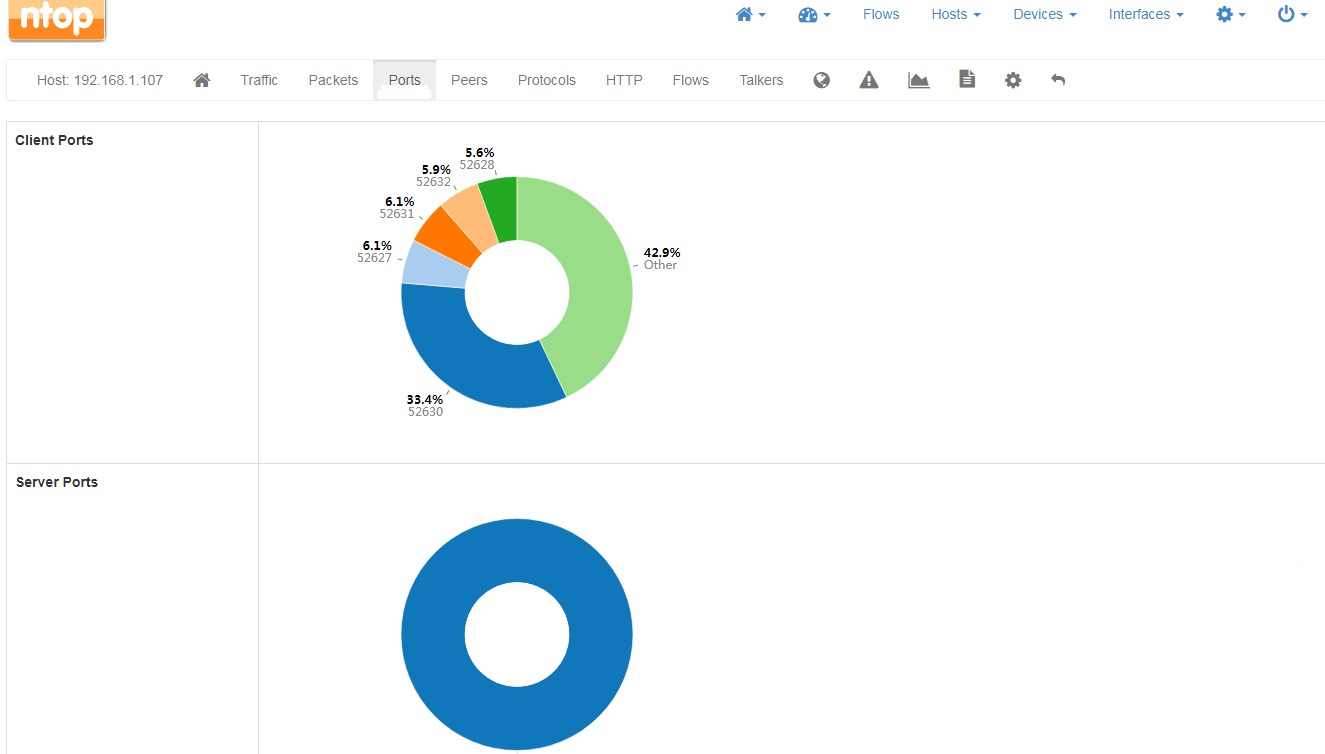
Task: Expand the Interfaces dropdown menu
Action: pos(1146,15)
